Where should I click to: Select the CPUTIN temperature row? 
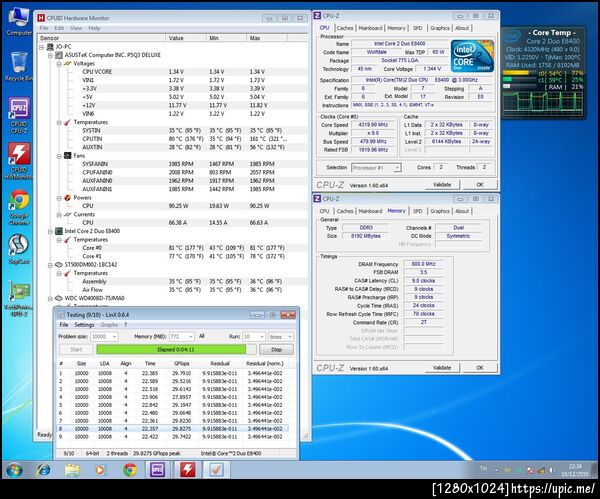click(173, 139)
